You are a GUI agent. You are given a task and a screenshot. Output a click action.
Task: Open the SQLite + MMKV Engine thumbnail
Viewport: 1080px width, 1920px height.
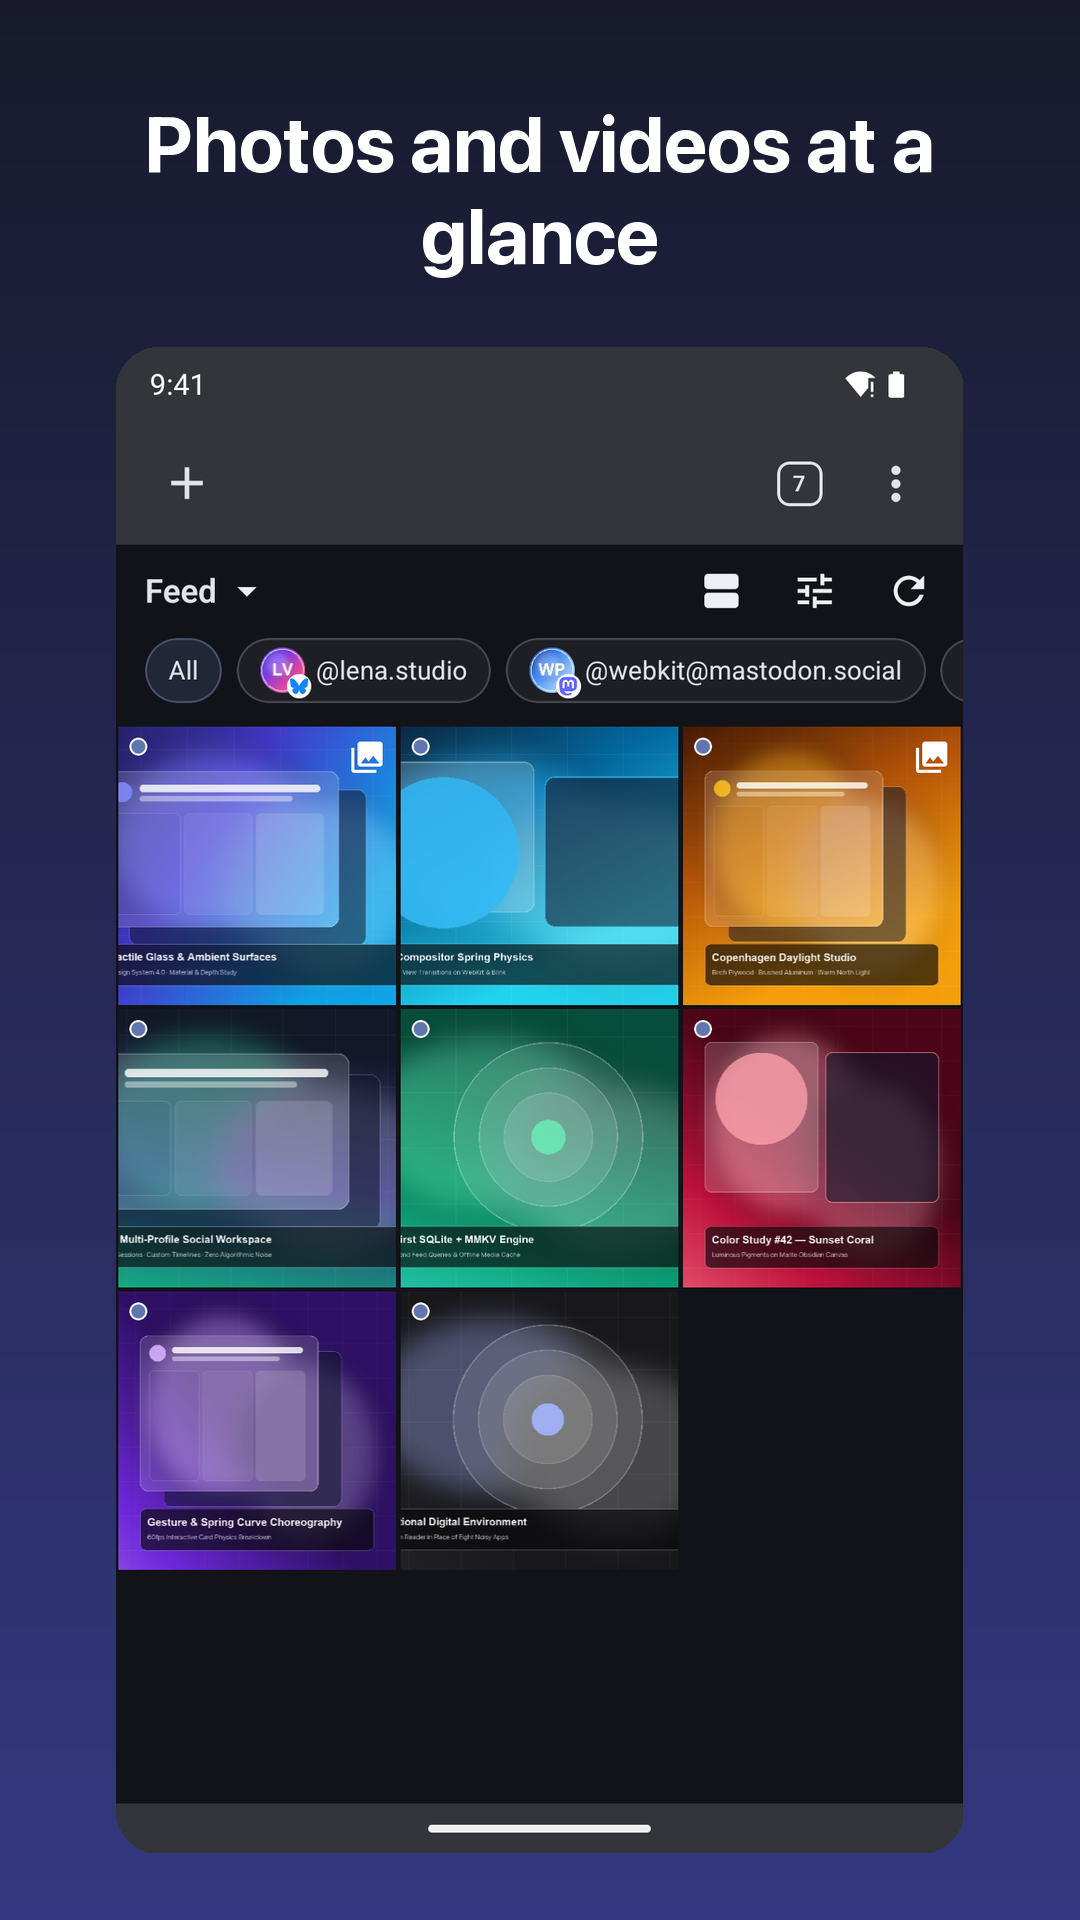tap(539, 1148)
